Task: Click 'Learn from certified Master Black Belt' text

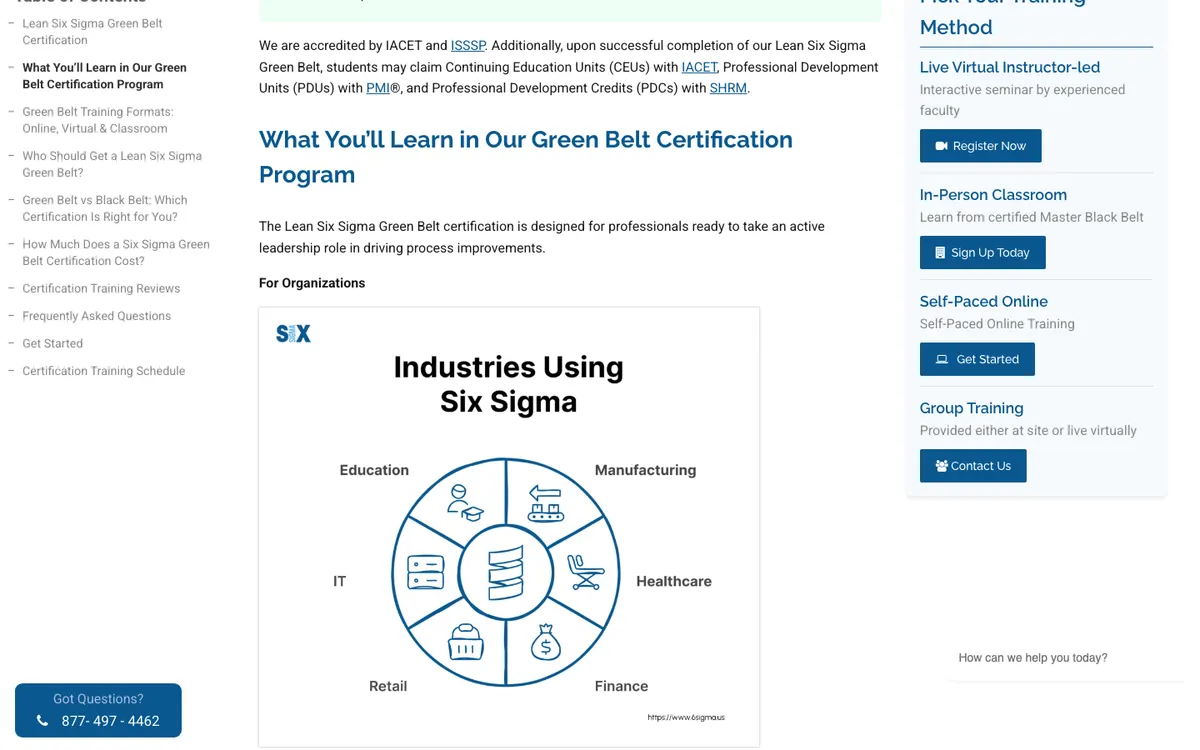Action: click(x=1032, y=217)
